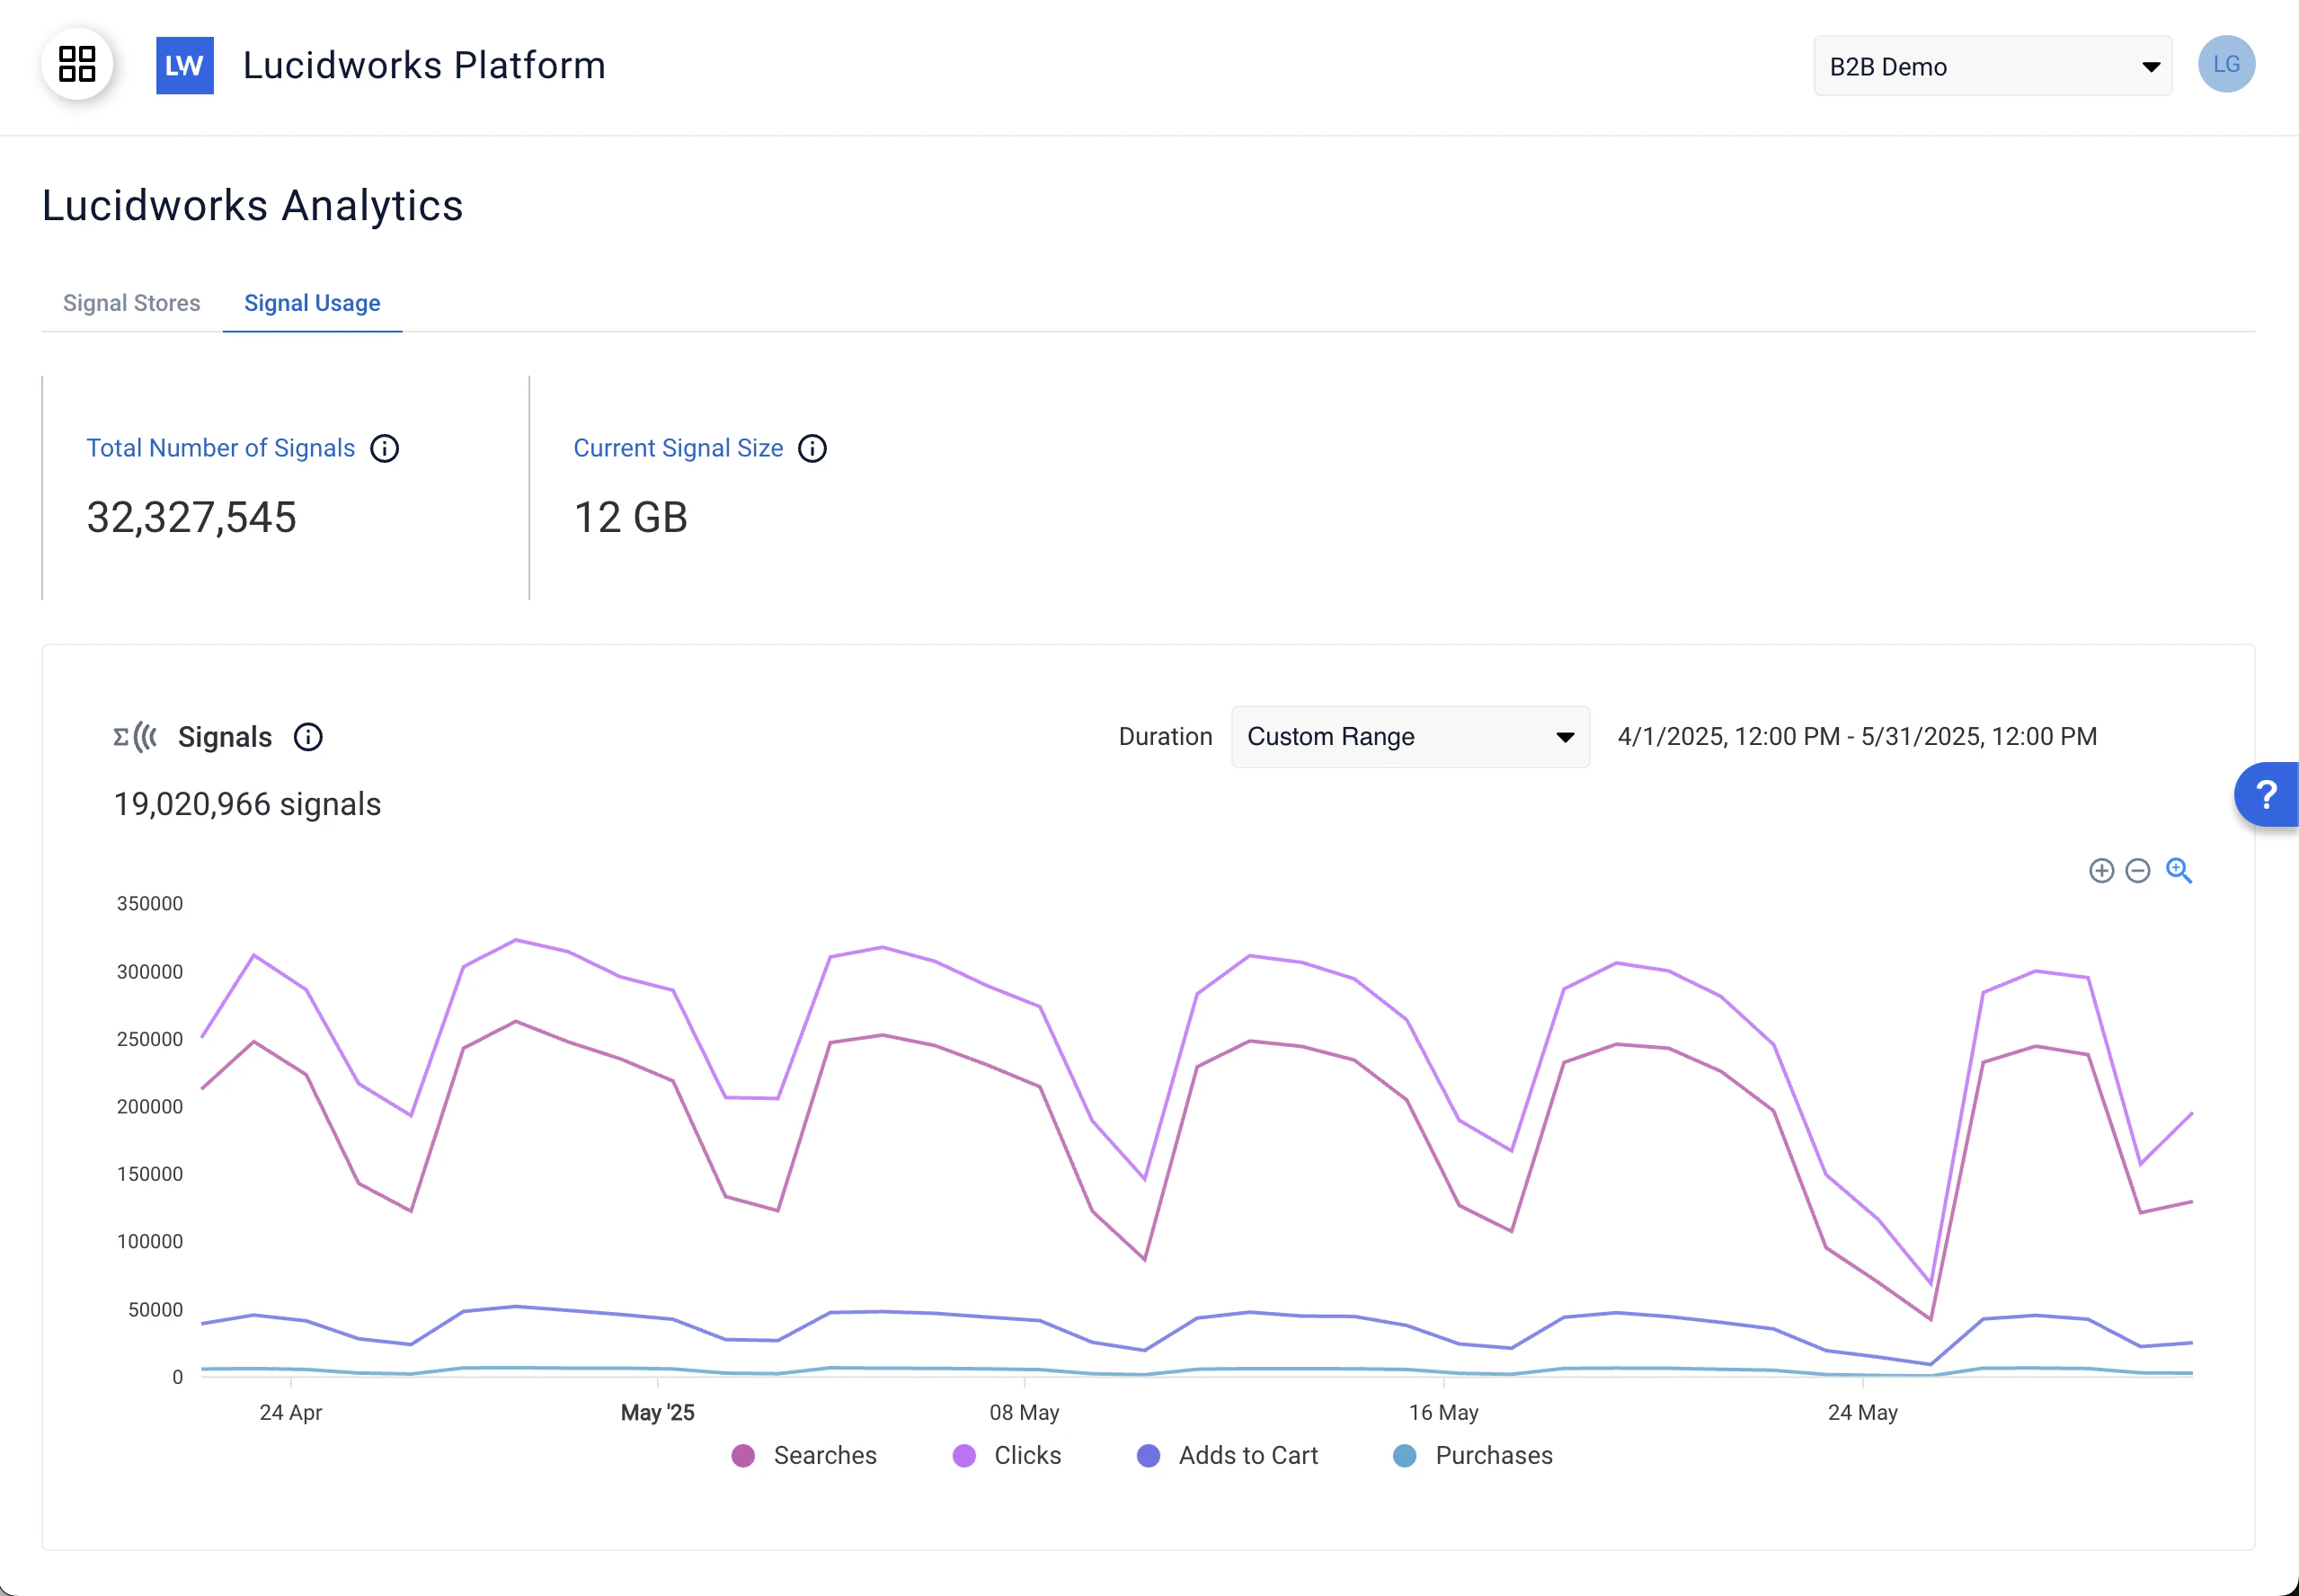Viewport: 2299px width, 1596px height.
Task: Click the Signals chart title text
Action: point(225,738)
